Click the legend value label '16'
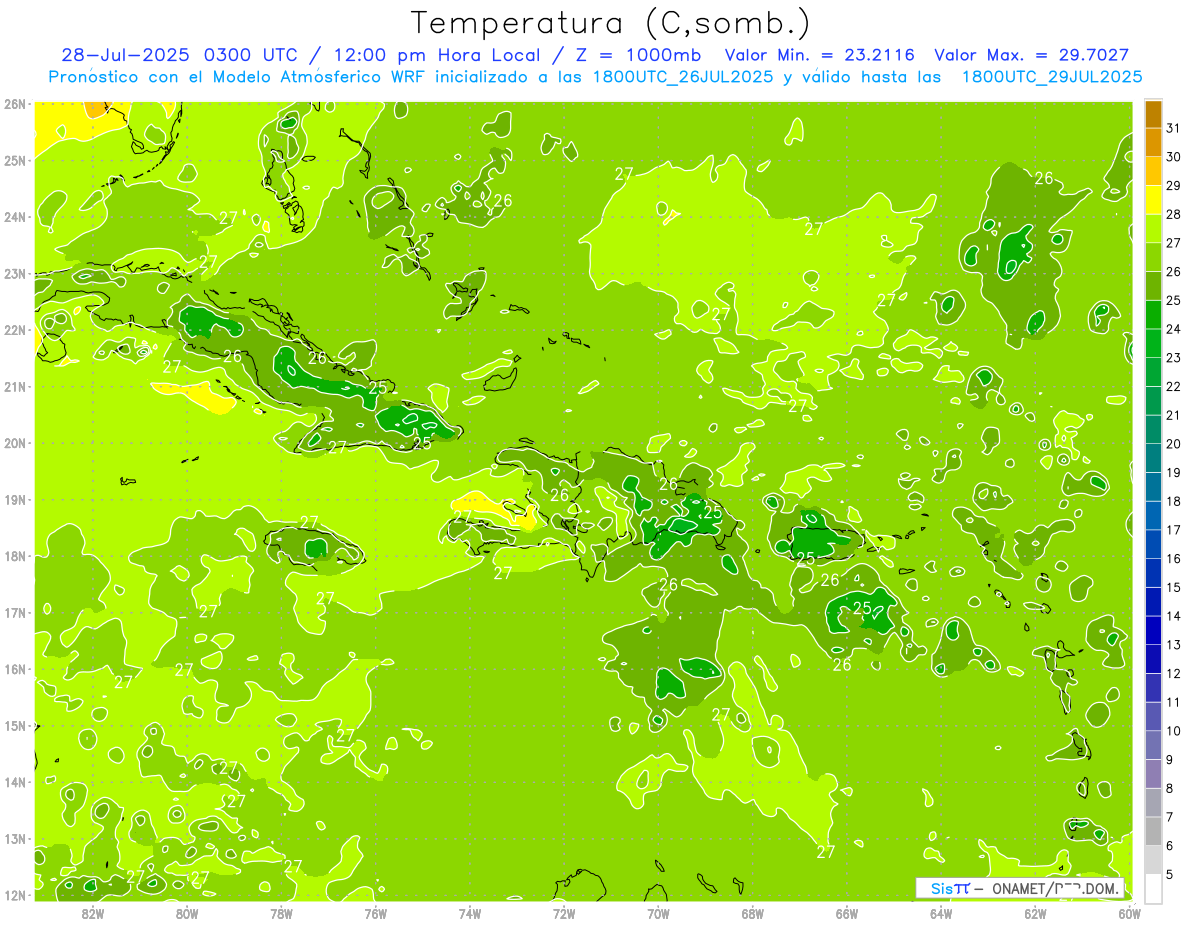Image resolution: width=1200 pixels, height=927 pixels. [x=1174, y=558]
